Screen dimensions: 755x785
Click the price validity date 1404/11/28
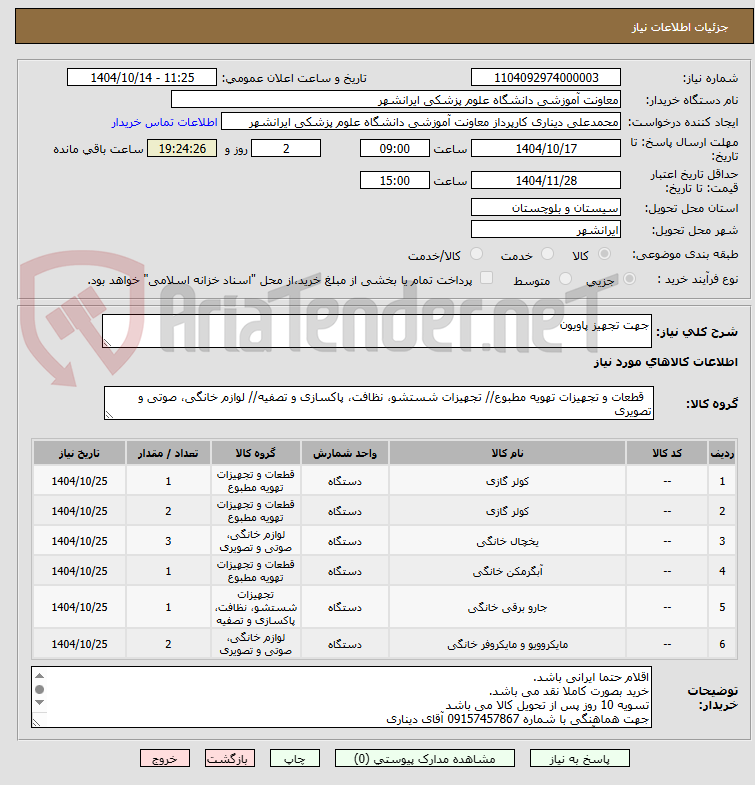546,180
